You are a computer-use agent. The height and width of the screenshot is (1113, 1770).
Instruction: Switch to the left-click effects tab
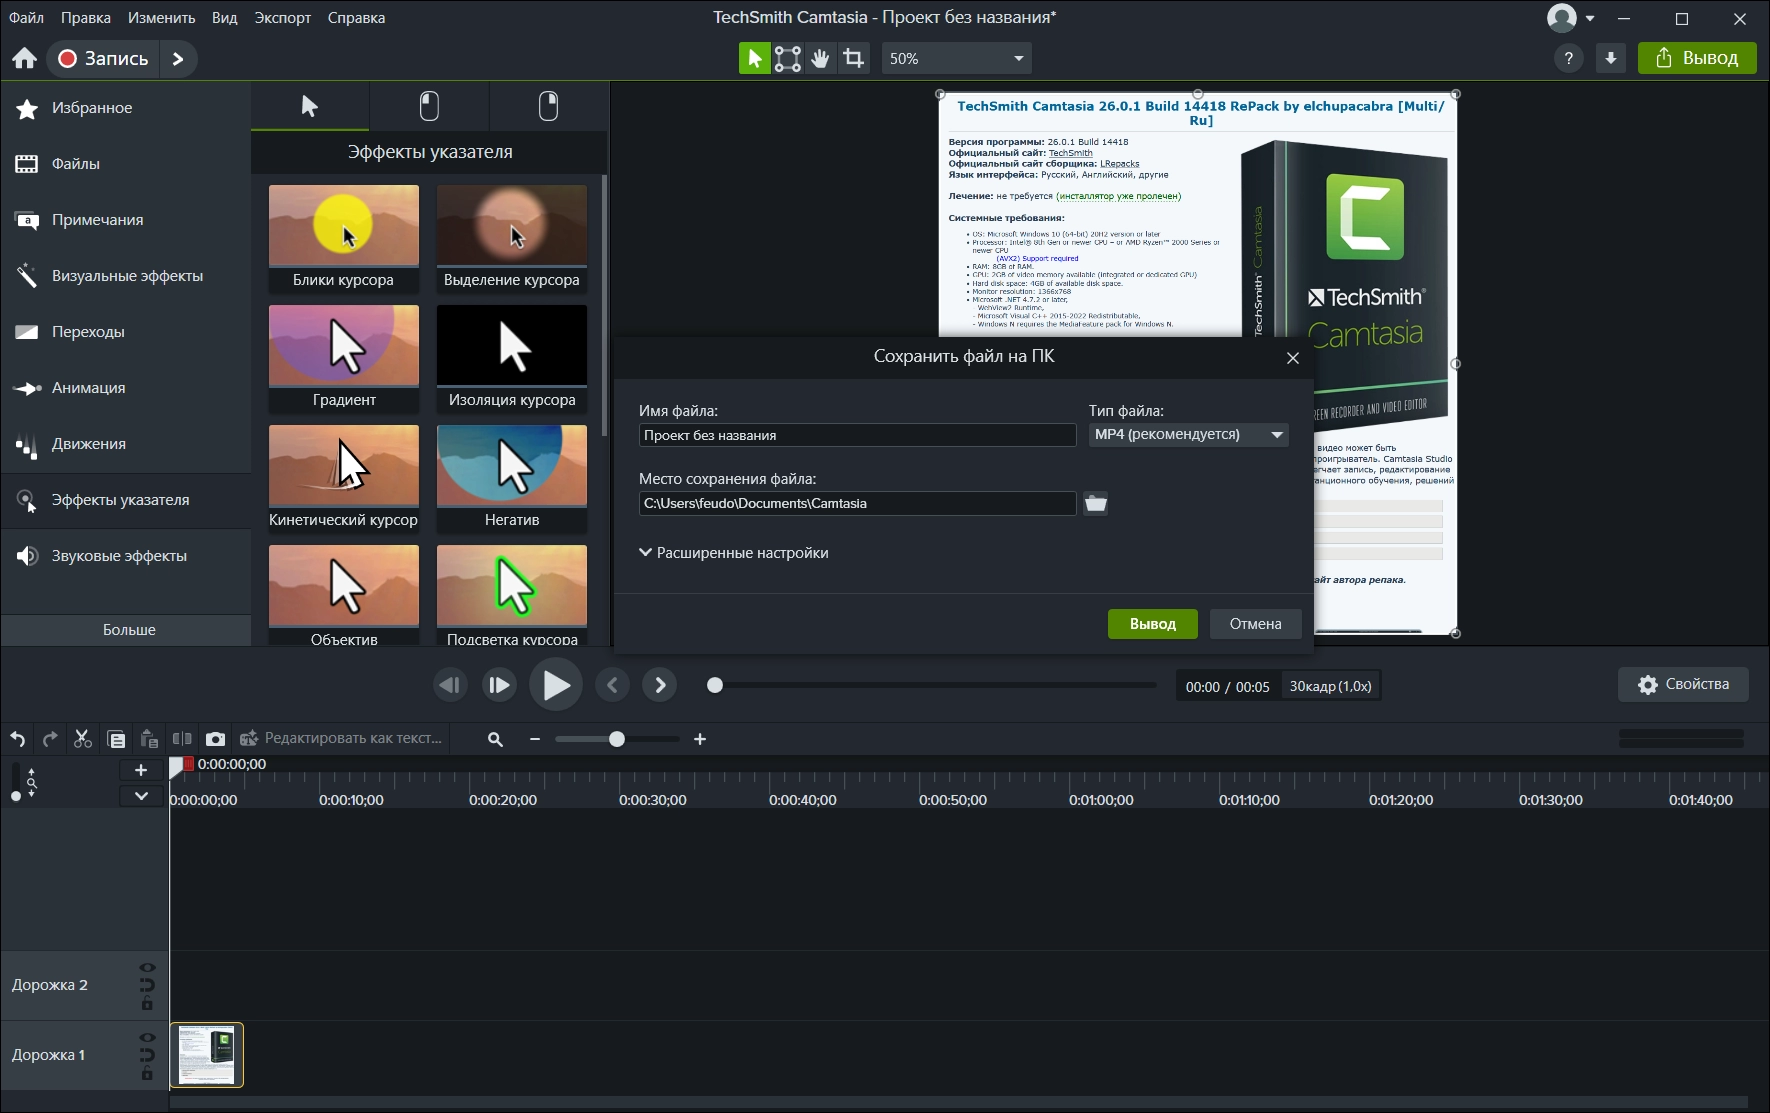(429, 106)
